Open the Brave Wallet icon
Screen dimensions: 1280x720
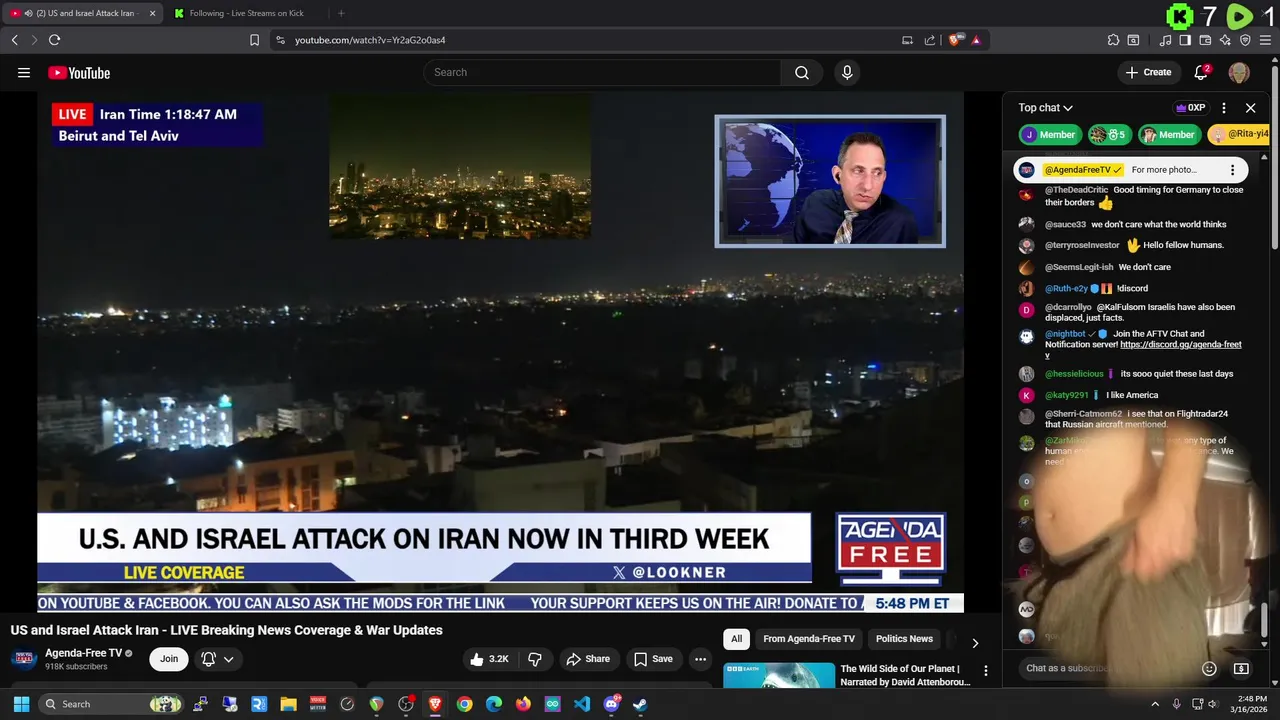tap(1205, 40)
